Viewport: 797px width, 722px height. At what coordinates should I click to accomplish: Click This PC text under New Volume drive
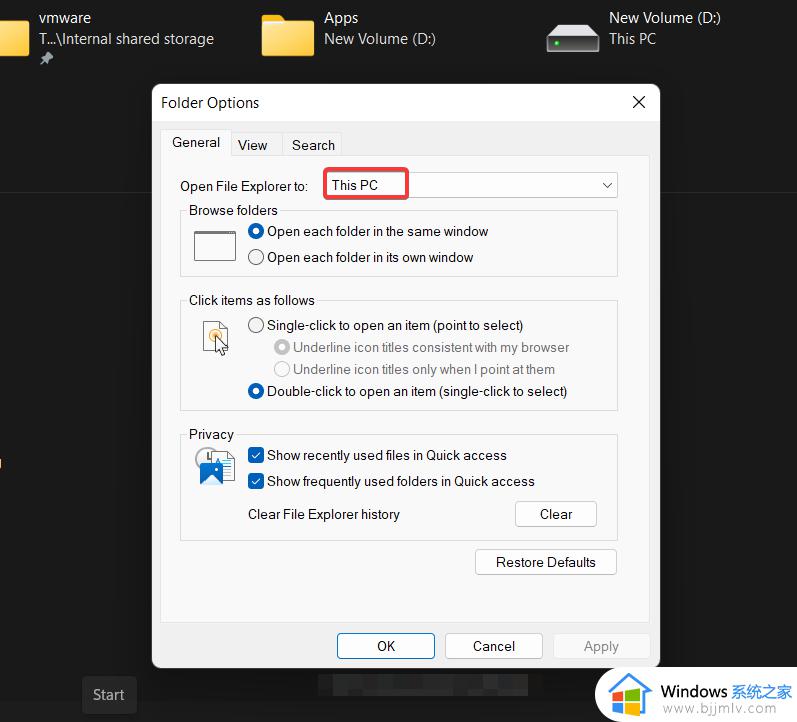coord(632,39)
